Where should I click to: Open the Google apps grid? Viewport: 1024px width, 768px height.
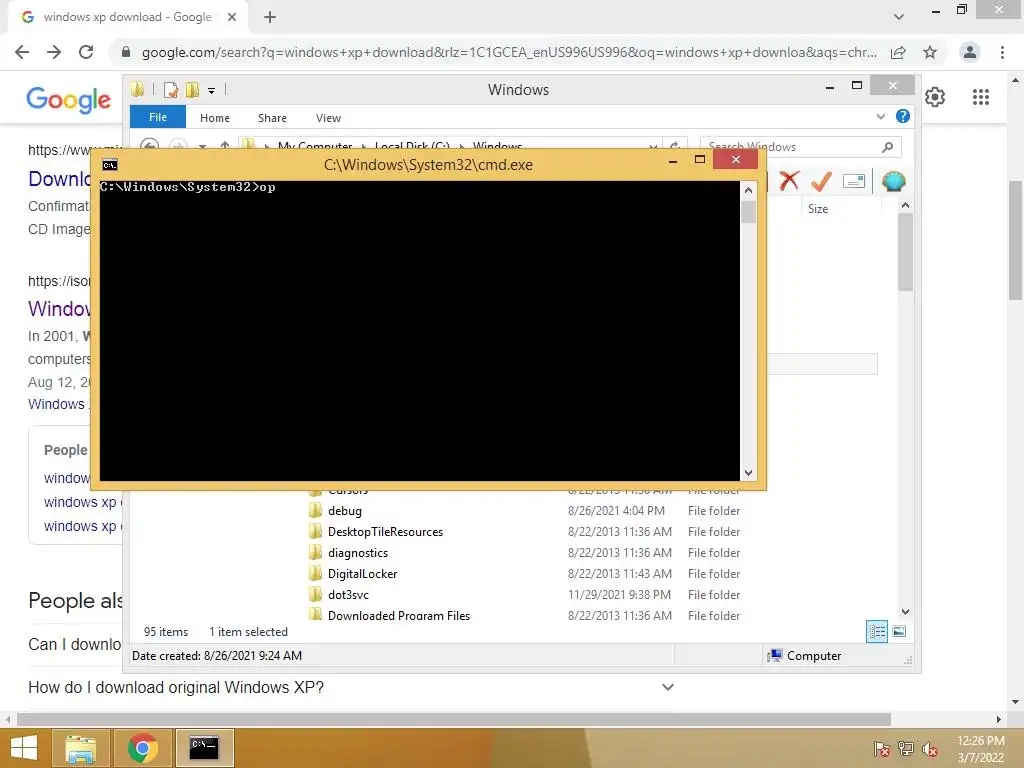(x=981, y=97)
